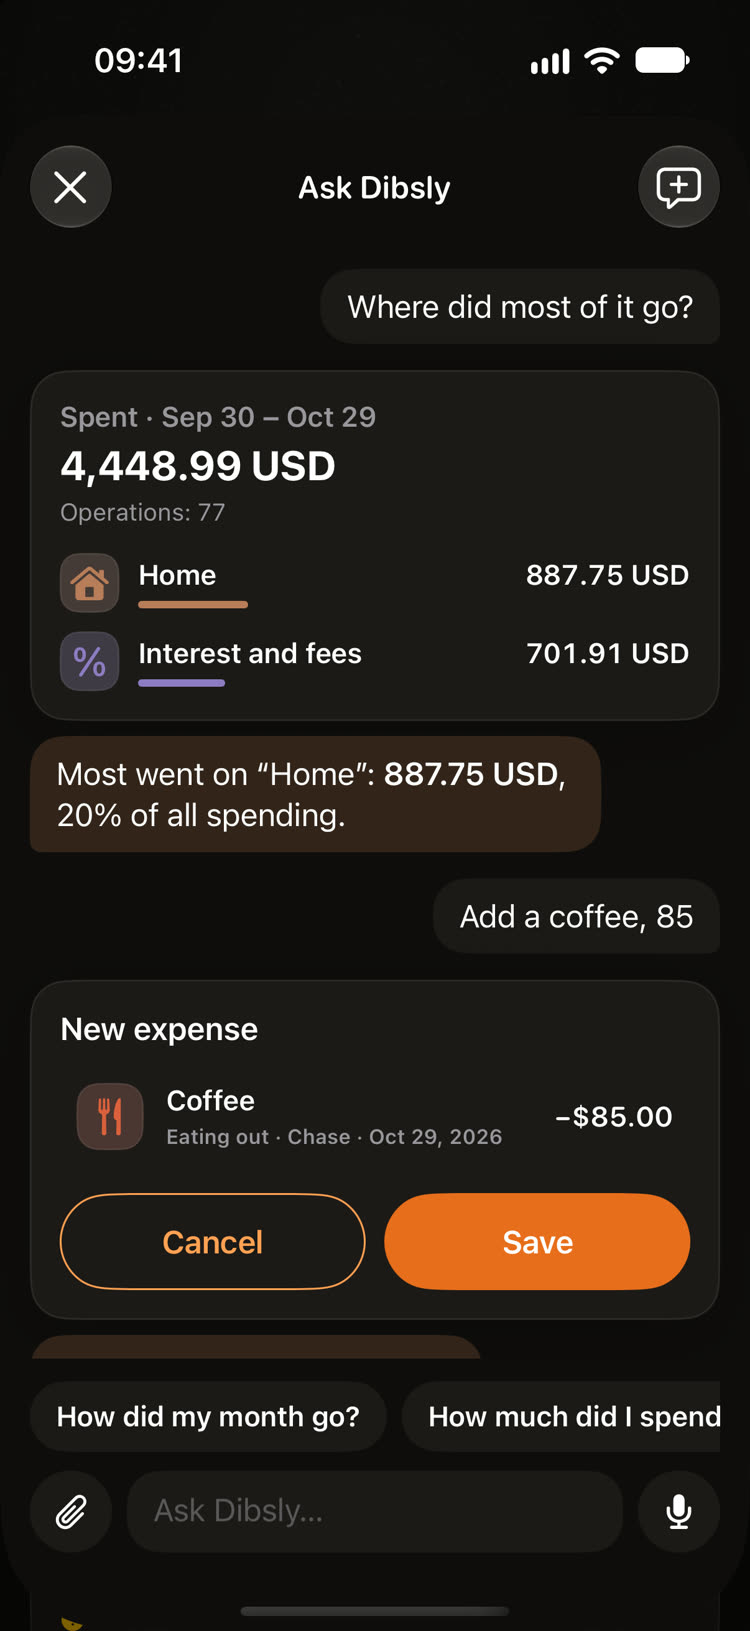Screen dimensions: 750x1631
Task: Tap the paperclip attachment icon
Action: pyautogui.click(x=71, y=1511)
